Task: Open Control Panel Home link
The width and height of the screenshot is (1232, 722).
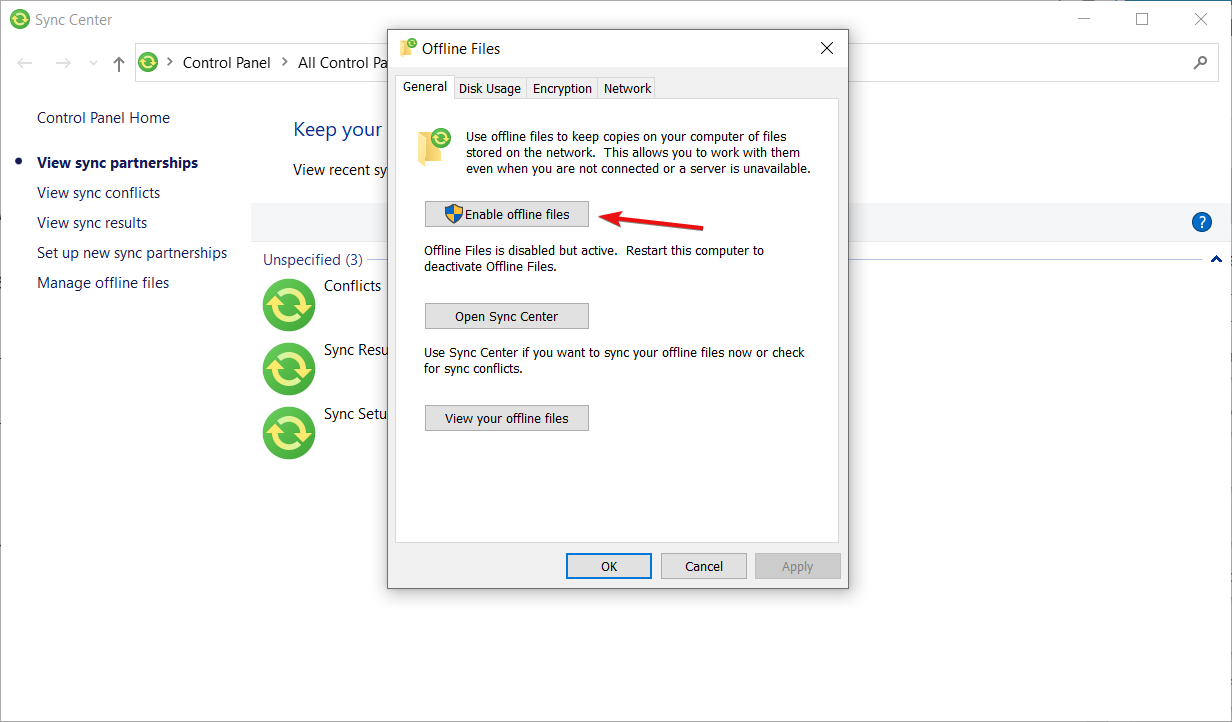Action: [103, 118]
